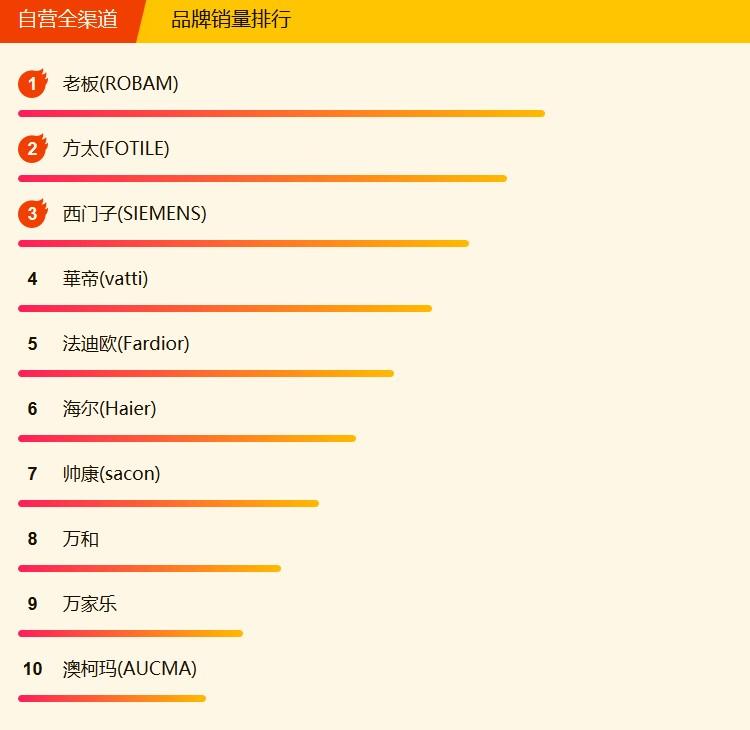This screenshot has width=750, height=730.
Task: Open the 西门子(SIEMENS) brand entry
Action: 134,214
